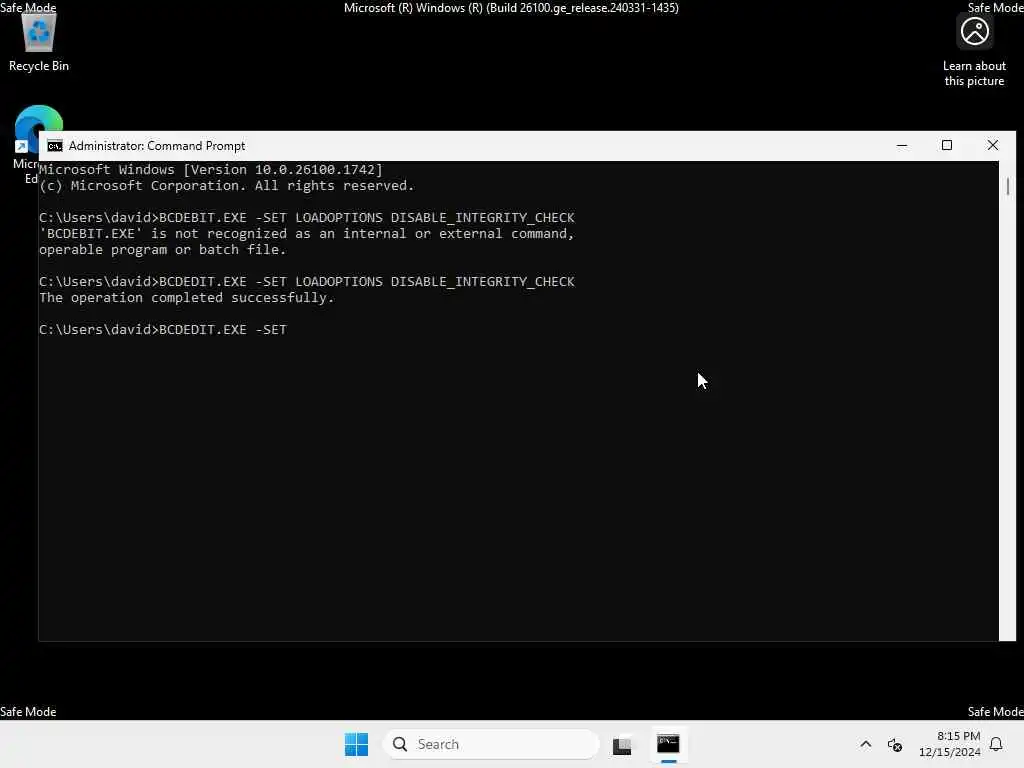This screenshot has width=1024, height=768.
Task: Maximize the Command Prompt window
Action: [x=947, y=146]
